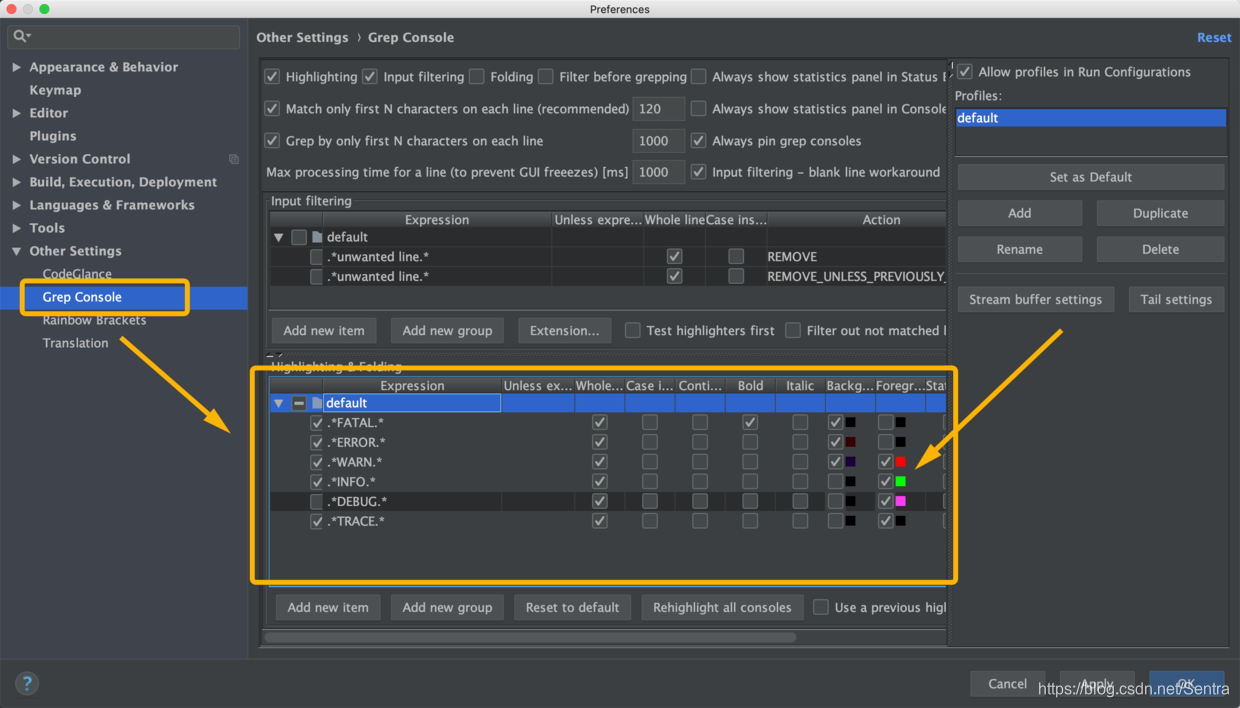
Task: Toggle the Highlighting checkbox
Action: 272,77
